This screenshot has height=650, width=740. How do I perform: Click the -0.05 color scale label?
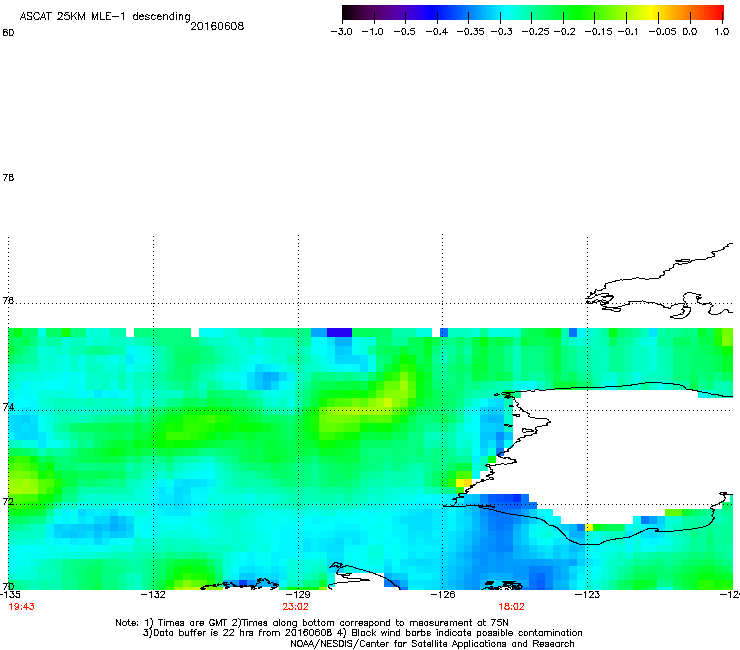tap(662, 32)
